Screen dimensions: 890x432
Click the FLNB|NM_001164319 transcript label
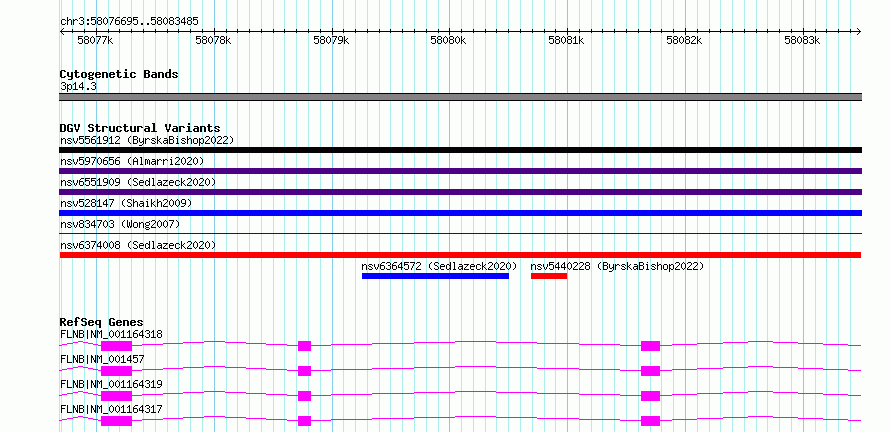click(111, 385)
